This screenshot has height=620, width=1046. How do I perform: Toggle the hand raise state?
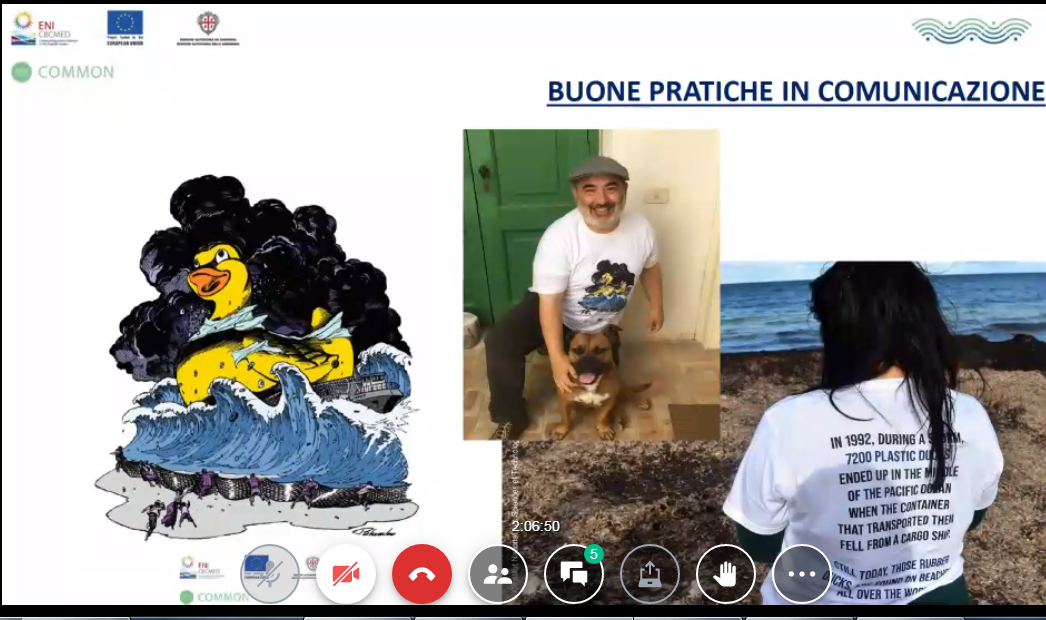[x=725, y=575]
